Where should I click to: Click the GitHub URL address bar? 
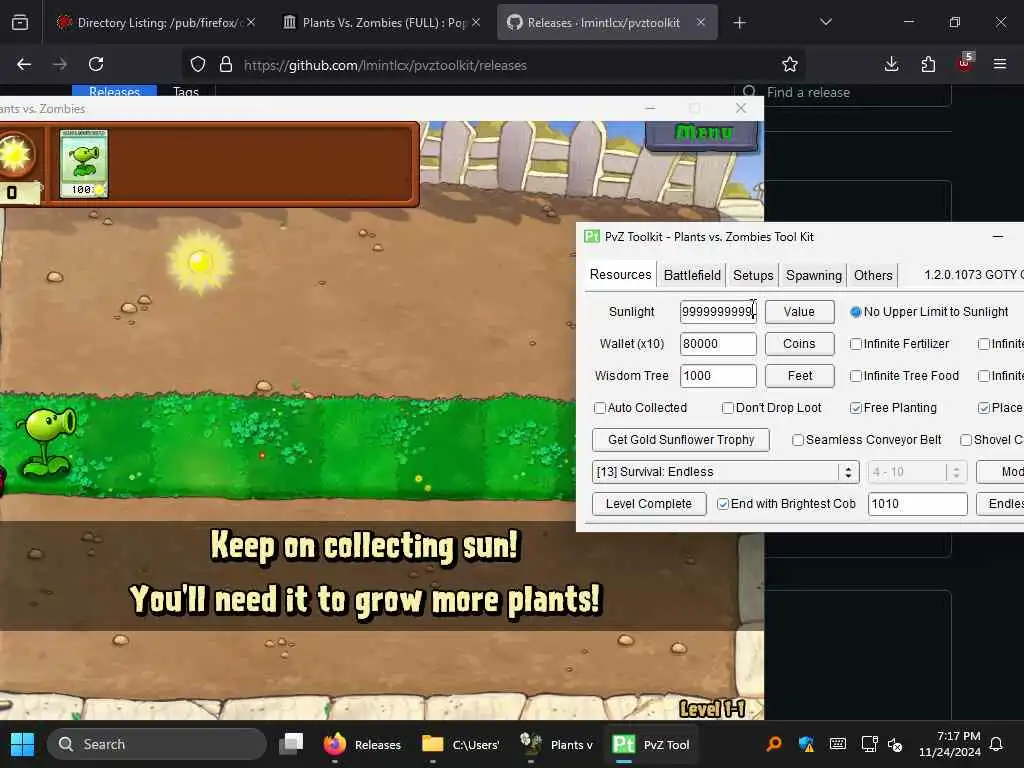click(x=493, y=65)
